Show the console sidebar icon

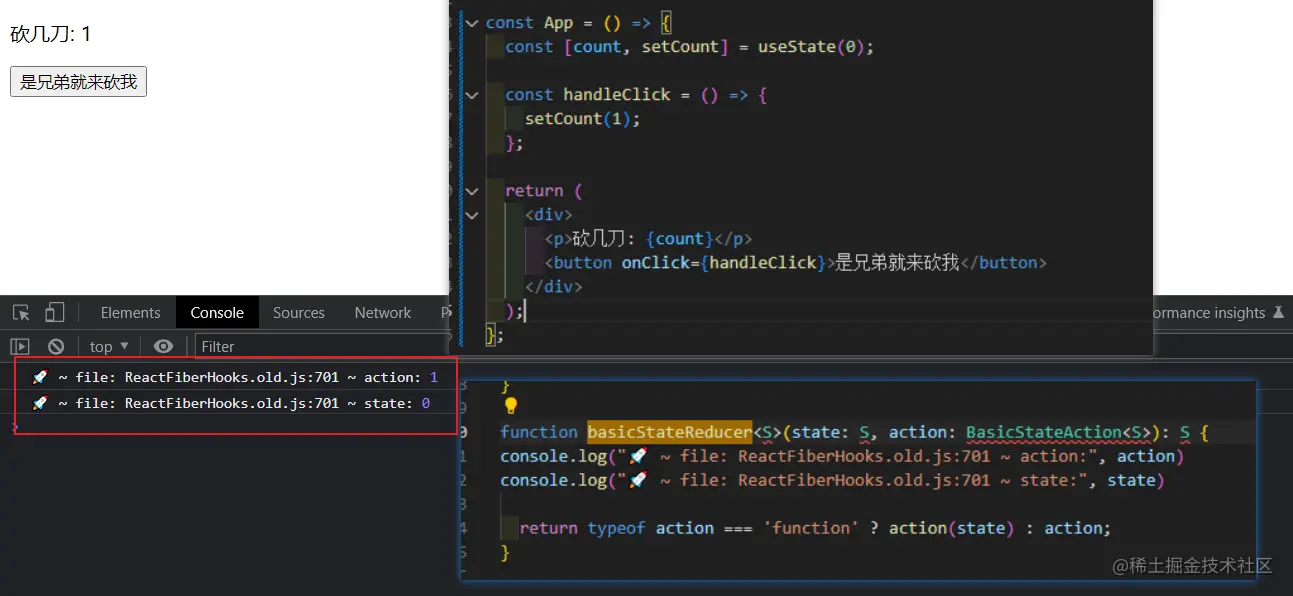pos(20,346)
